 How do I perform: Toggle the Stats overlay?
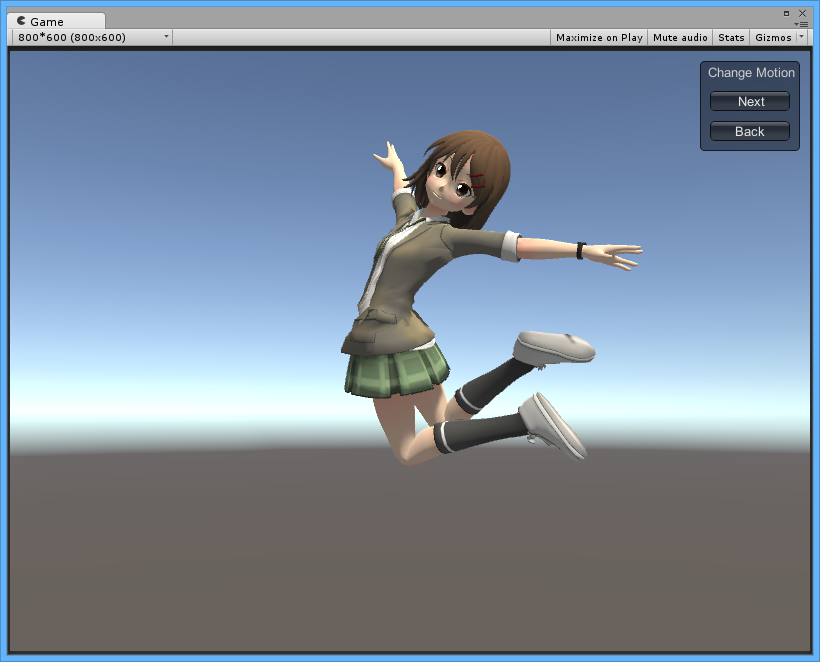731,37
